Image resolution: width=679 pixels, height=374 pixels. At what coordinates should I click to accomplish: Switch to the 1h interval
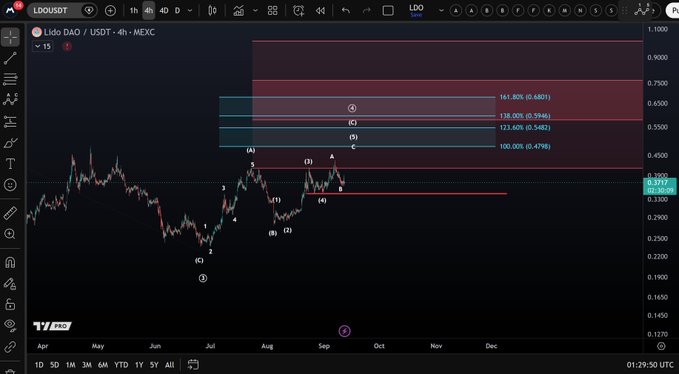pyautogui.click(x=134, y=11)
